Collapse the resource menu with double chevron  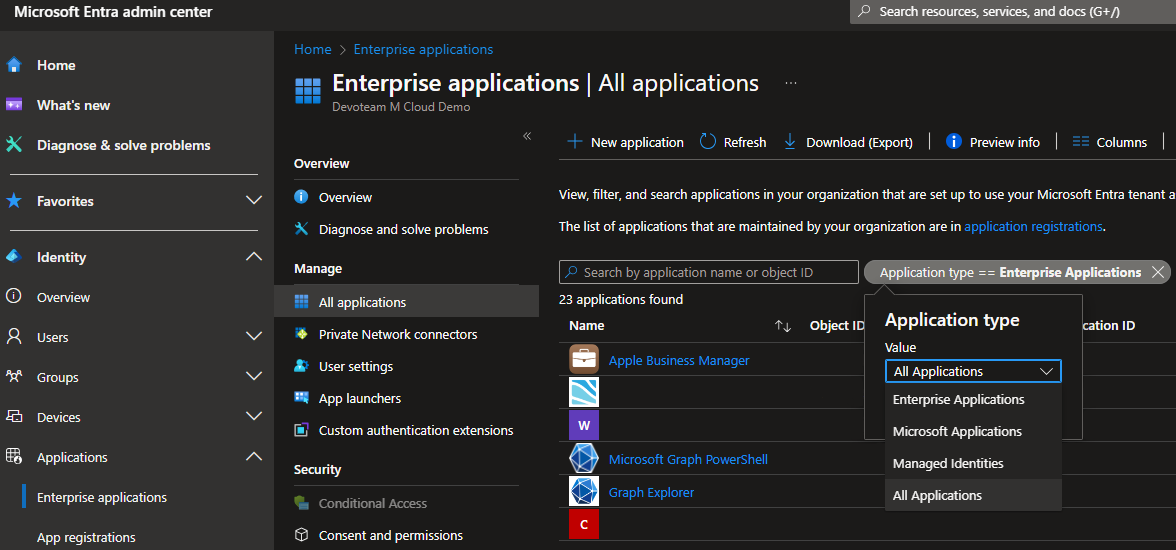(526, 136)
